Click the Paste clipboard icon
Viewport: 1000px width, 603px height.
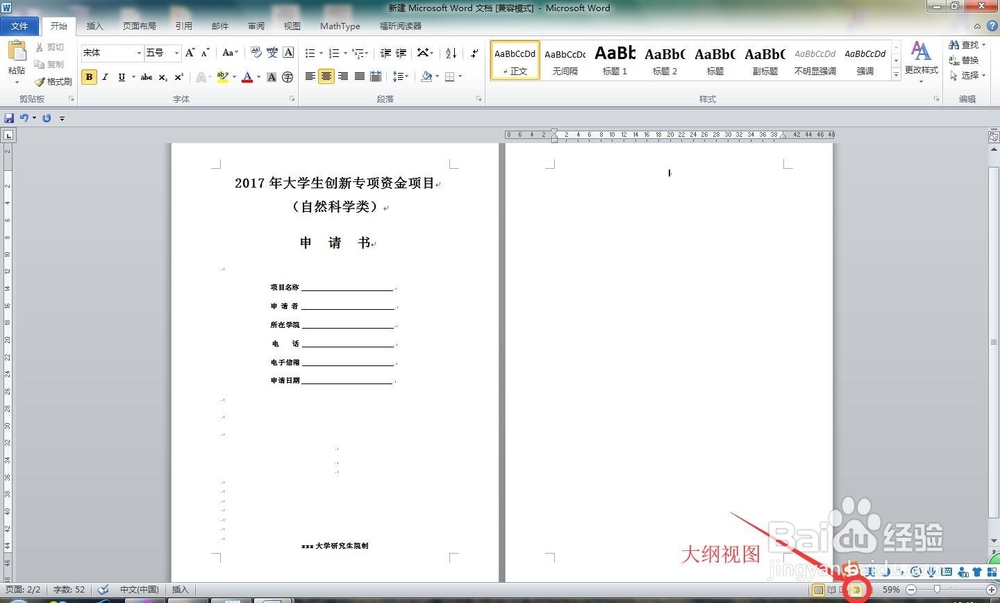[17, 51]
